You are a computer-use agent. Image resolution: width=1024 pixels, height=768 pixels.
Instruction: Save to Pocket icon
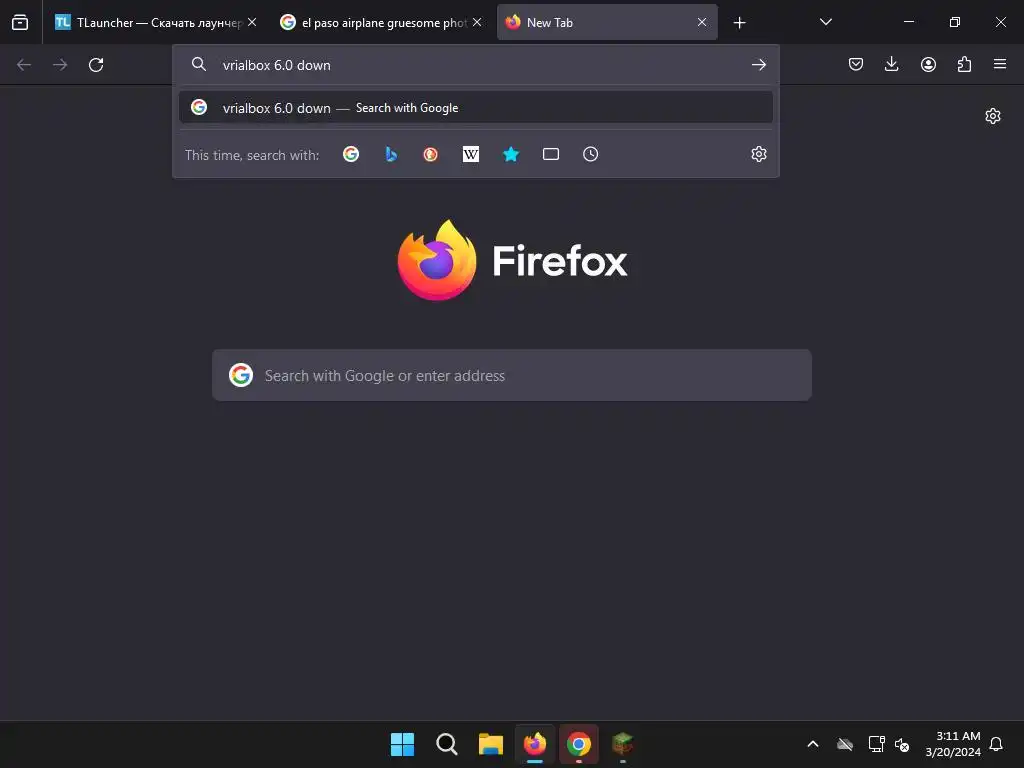coord(856,65)
